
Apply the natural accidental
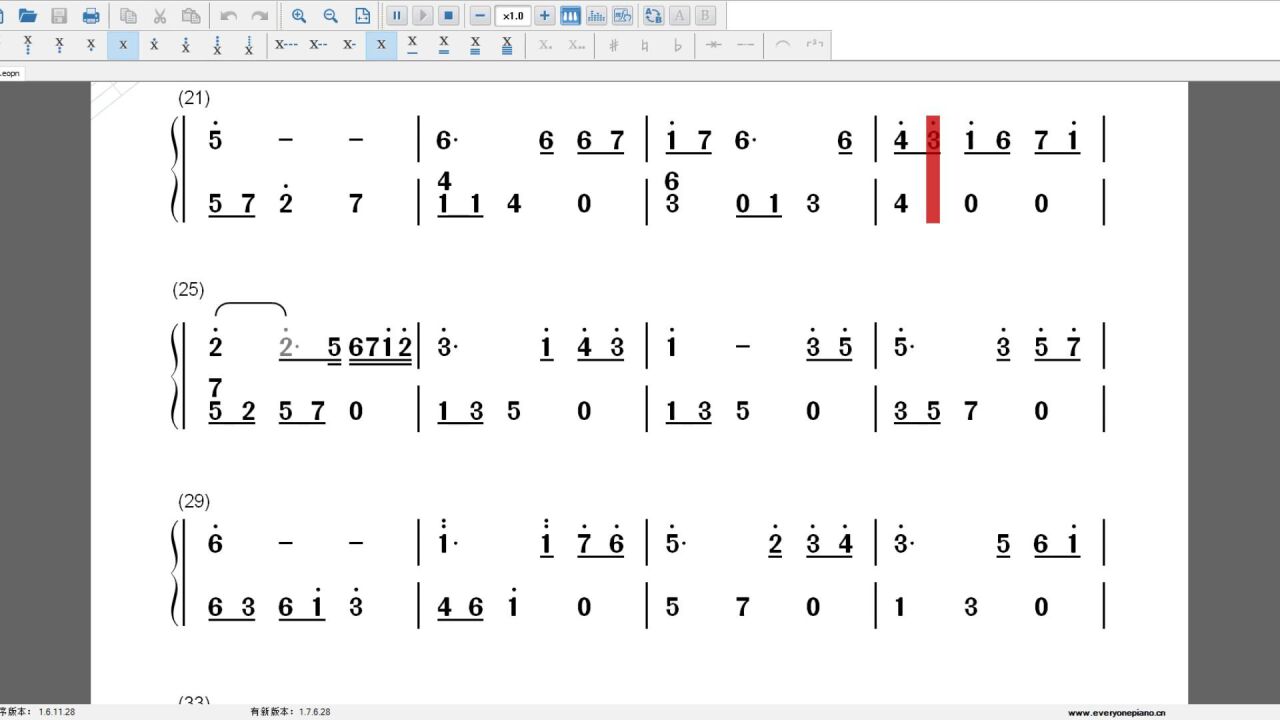[645, 45]
